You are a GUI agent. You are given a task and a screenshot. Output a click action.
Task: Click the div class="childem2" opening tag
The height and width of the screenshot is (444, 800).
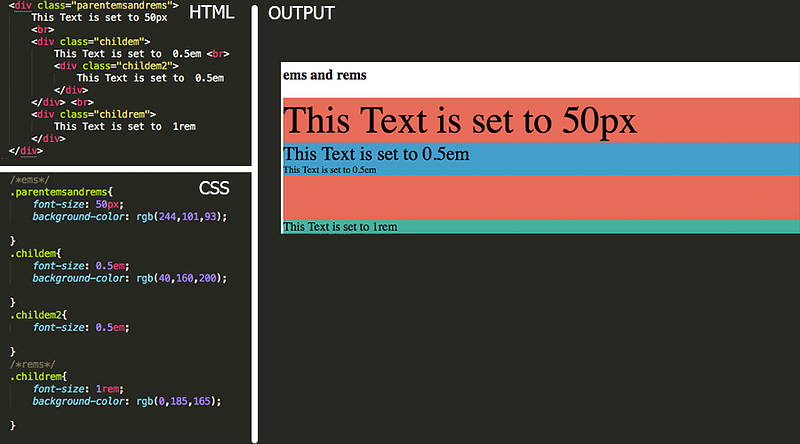coord(116,66)
